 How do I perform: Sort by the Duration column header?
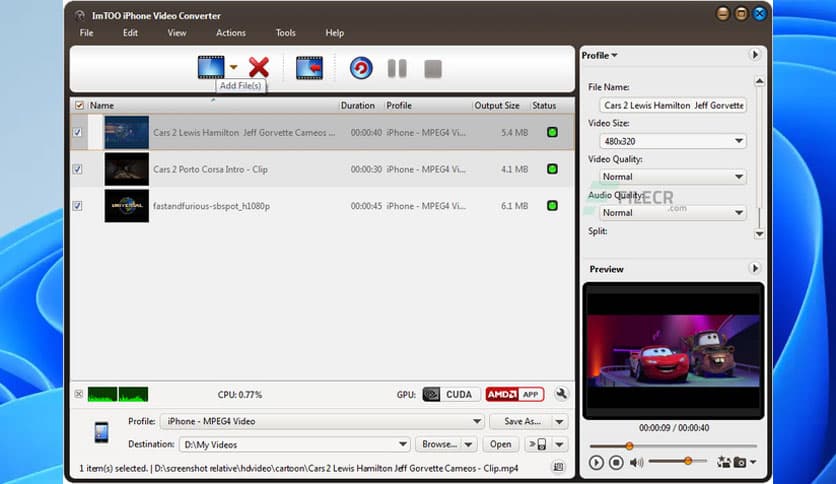click(358, 106)
